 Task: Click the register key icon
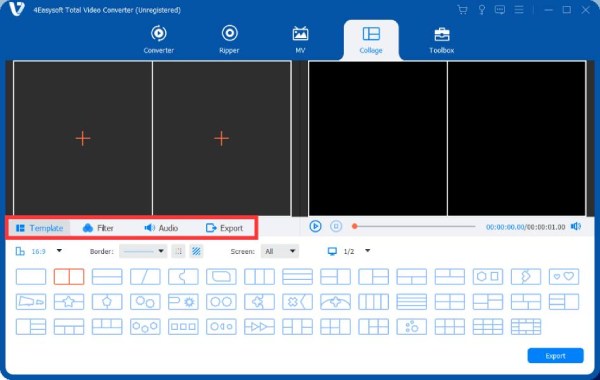(x=481, y=10)
